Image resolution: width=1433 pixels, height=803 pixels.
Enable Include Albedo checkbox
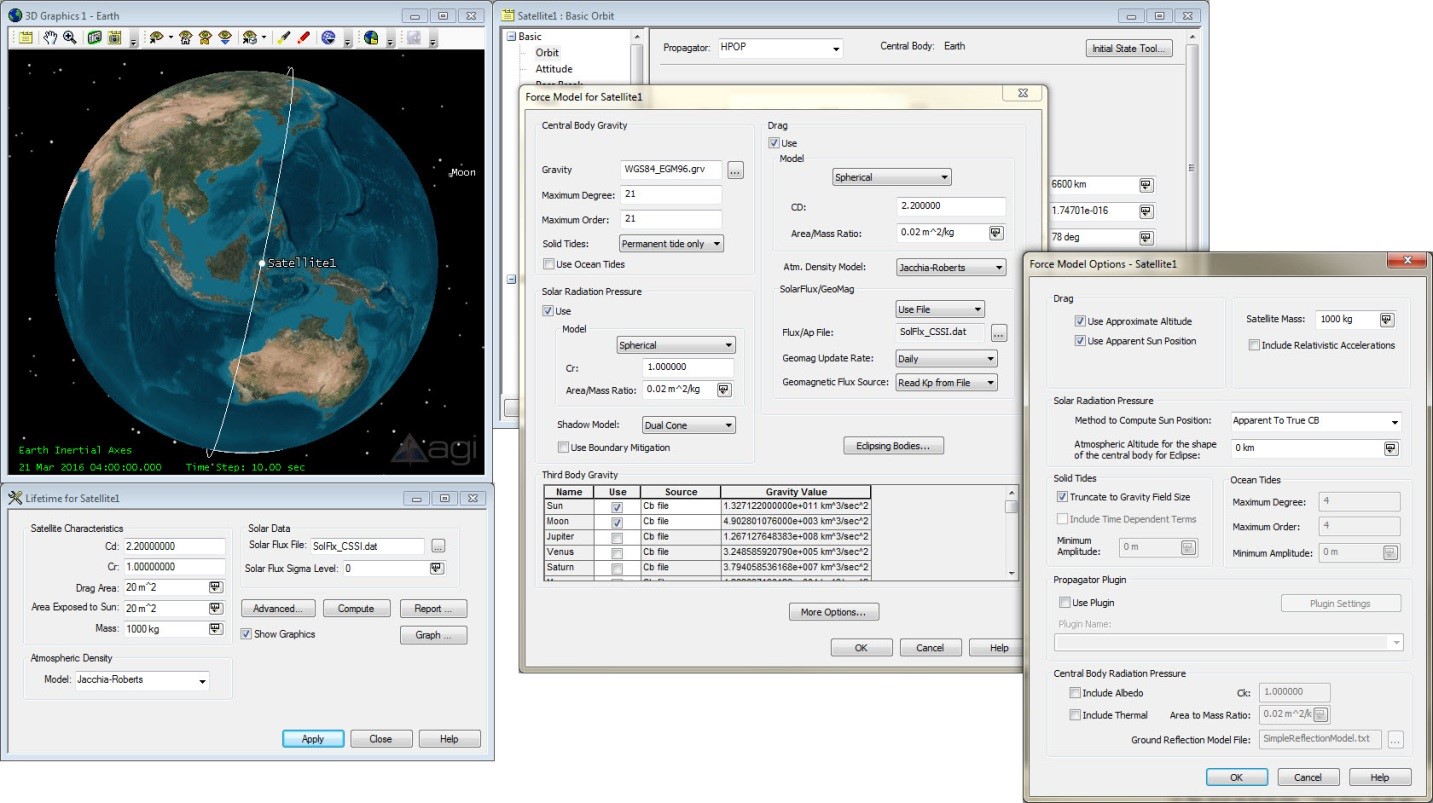1075,693
